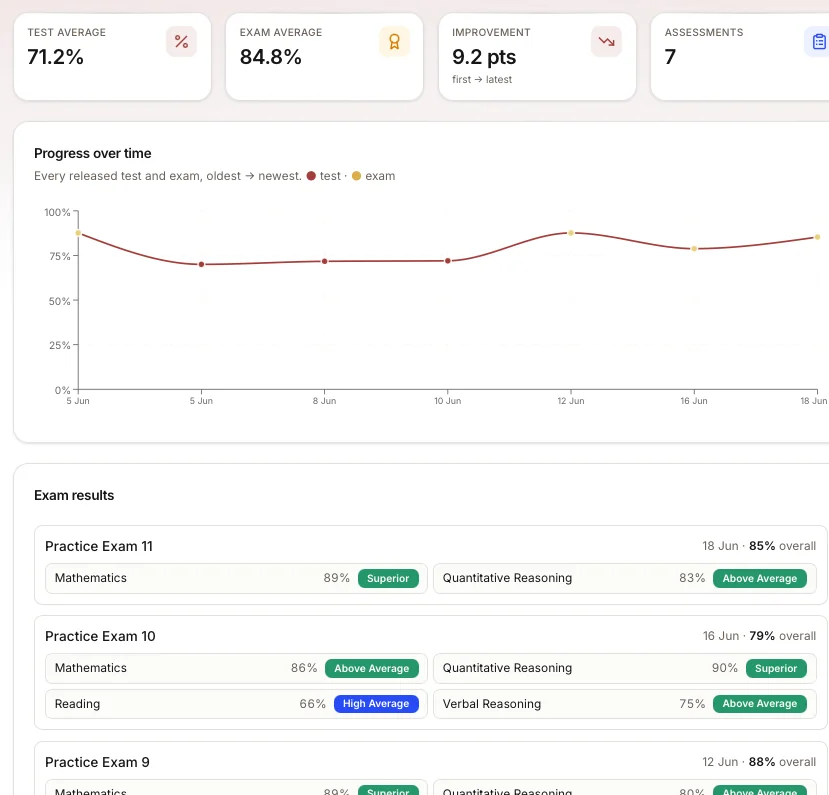This screenshot has height=795, width=829.
Task: Click Superior badge for Practice Exam 10 Quantitative Reasoning
Action: pyautogui.click(x=776, y=668)
